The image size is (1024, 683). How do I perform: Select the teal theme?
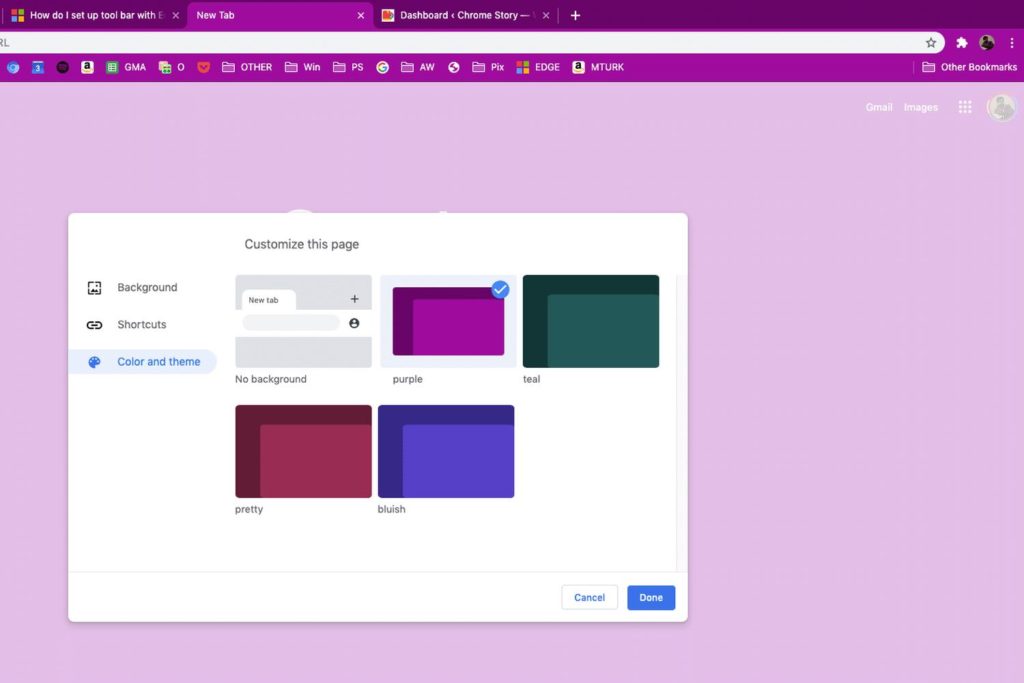(x=590, y=320)
